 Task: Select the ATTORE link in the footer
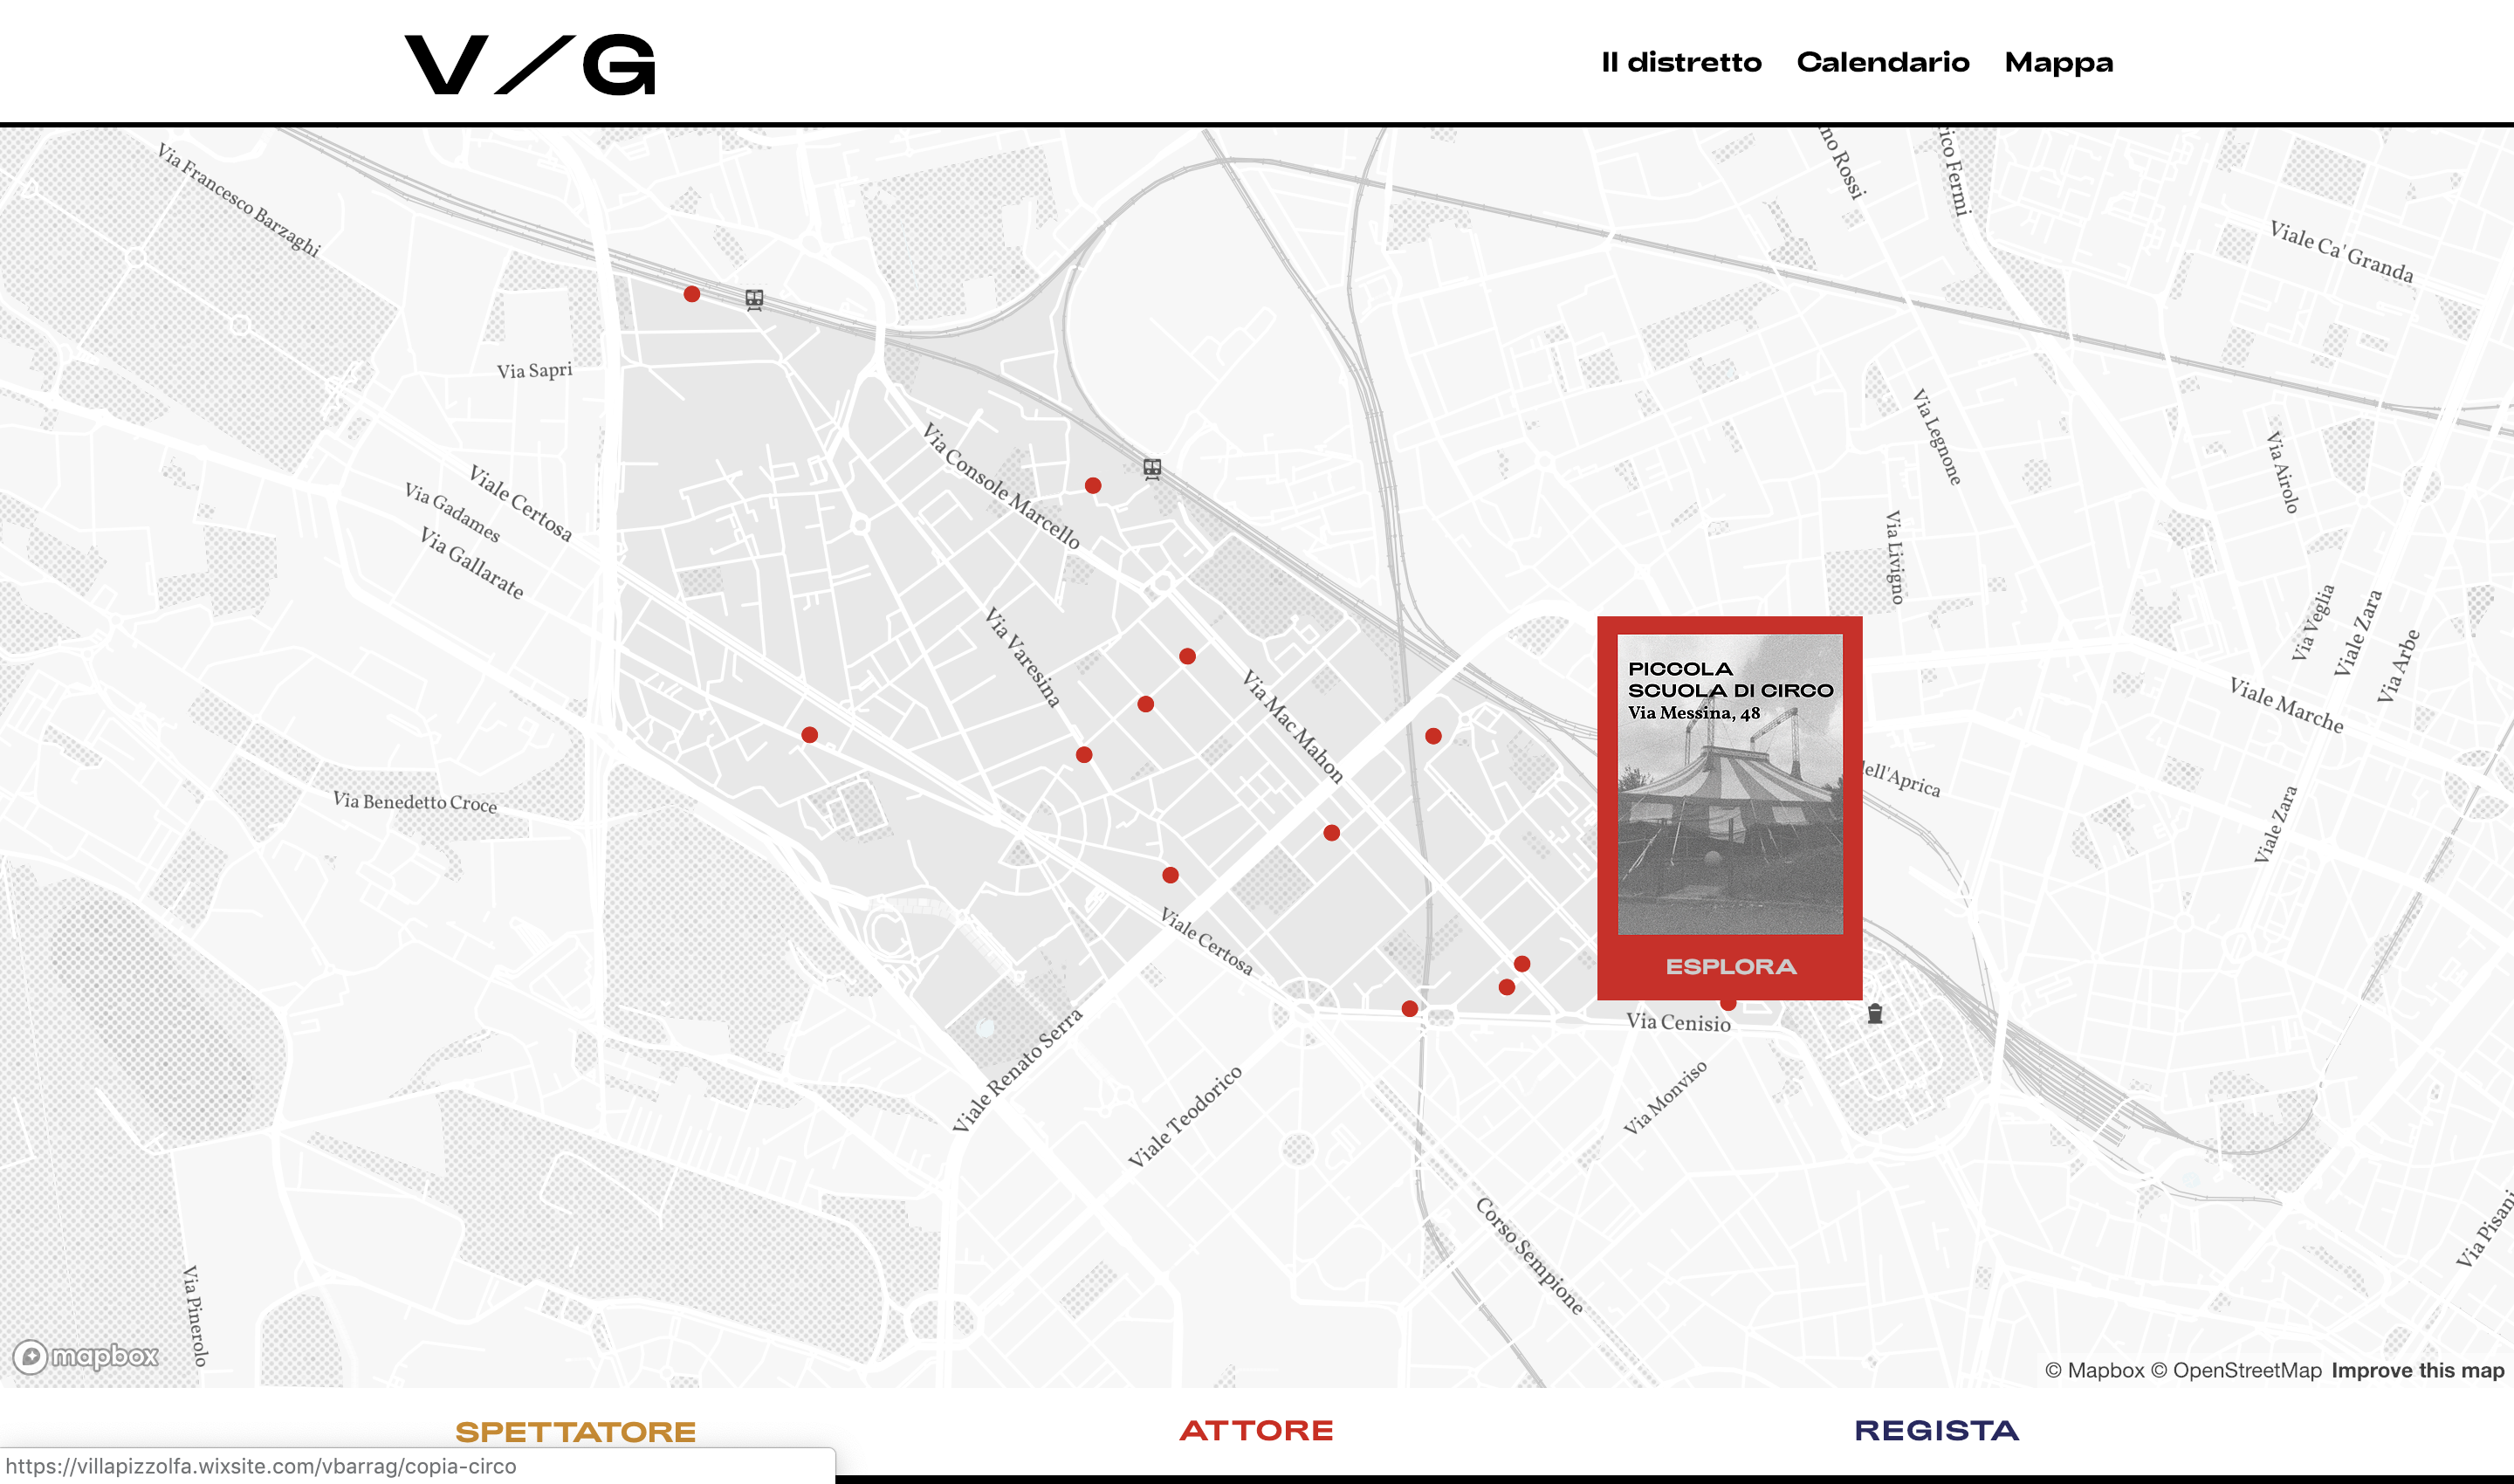(x=1256, y=1430)
